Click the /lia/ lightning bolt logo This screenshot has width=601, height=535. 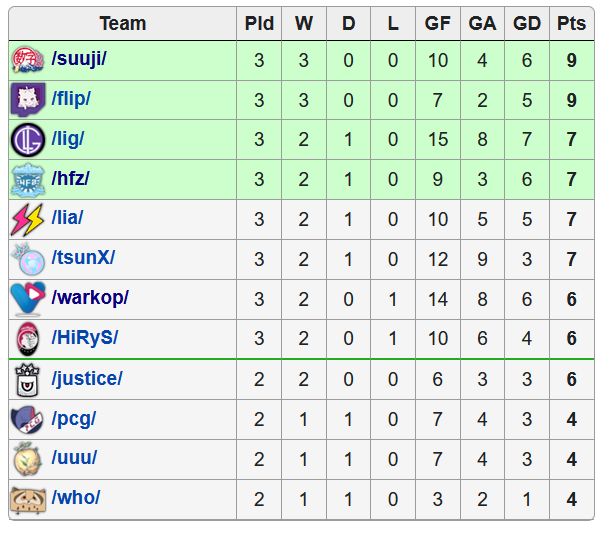click(27, 219)
